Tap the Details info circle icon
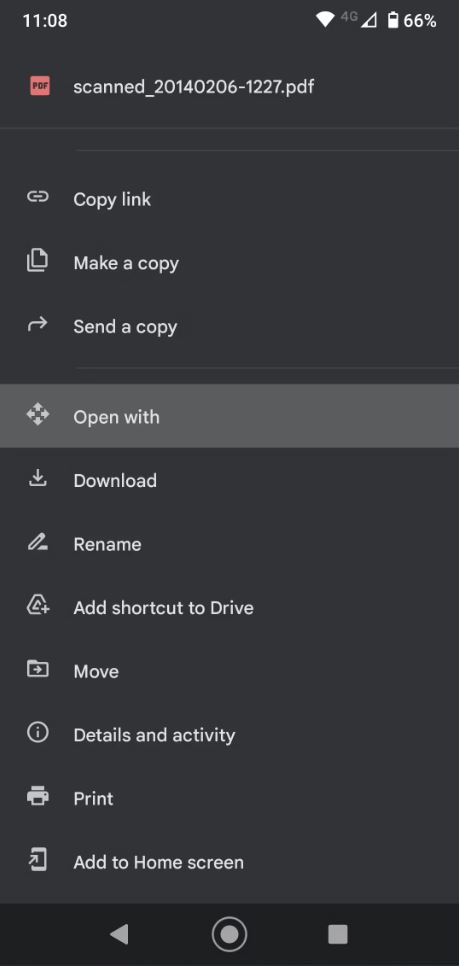 click(38, 733)
